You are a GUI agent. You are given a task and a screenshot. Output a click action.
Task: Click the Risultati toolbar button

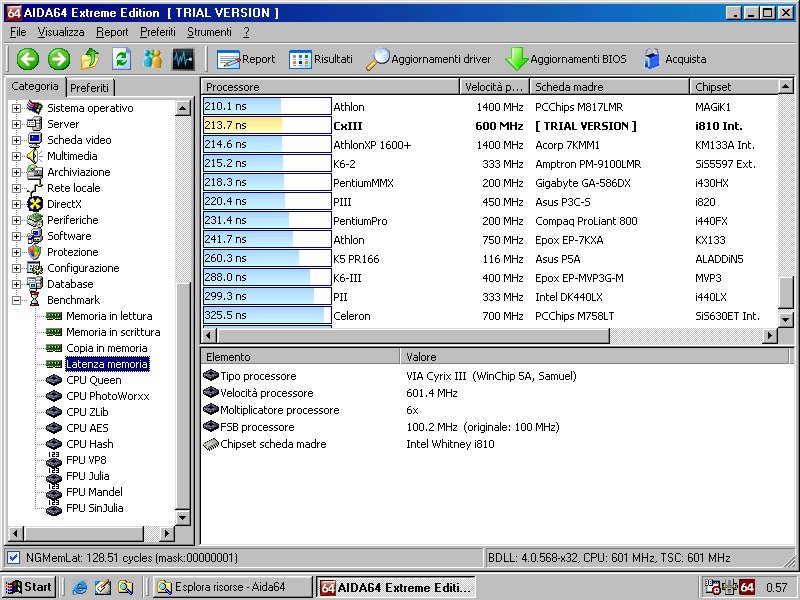click(x=321, y=59)
